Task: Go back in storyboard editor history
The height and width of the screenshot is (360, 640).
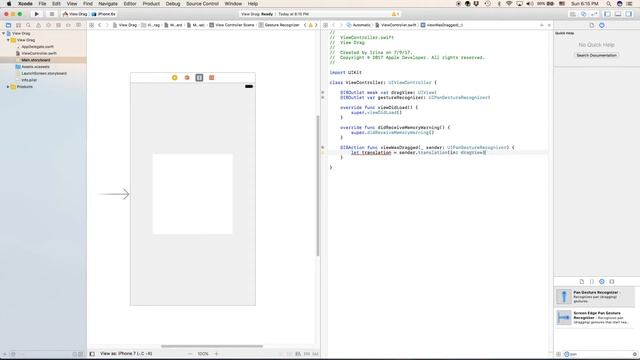Action: tap(100, 25)
